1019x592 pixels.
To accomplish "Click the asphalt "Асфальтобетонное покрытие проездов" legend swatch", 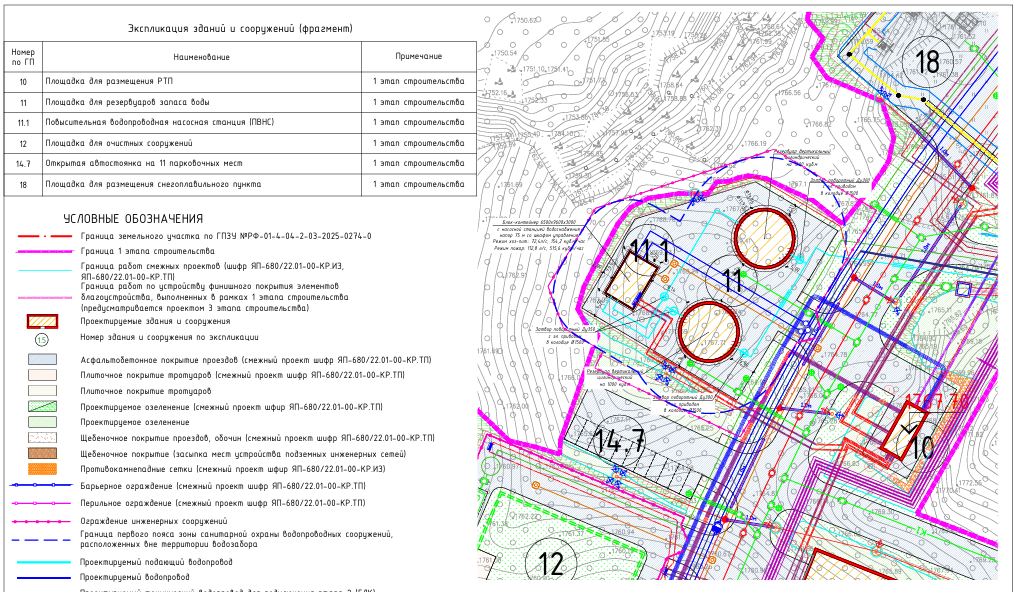I will tap(42, 359).
